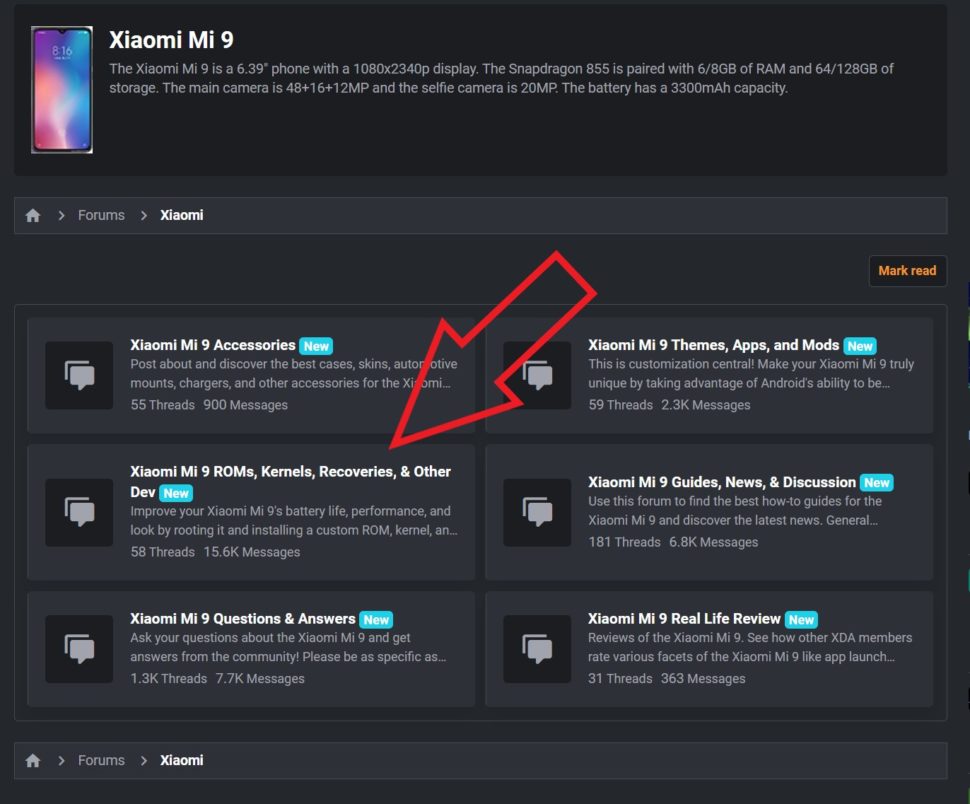Click the New badge next to Guides, News, & Discussion

pyautogui.click(x=877, y=482)
